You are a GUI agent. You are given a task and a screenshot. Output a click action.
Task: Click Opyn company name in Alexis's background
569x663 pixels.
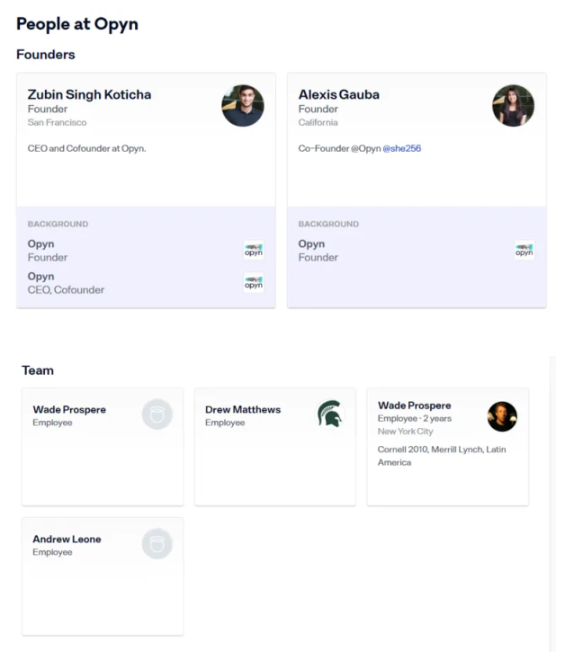point(312,244)
